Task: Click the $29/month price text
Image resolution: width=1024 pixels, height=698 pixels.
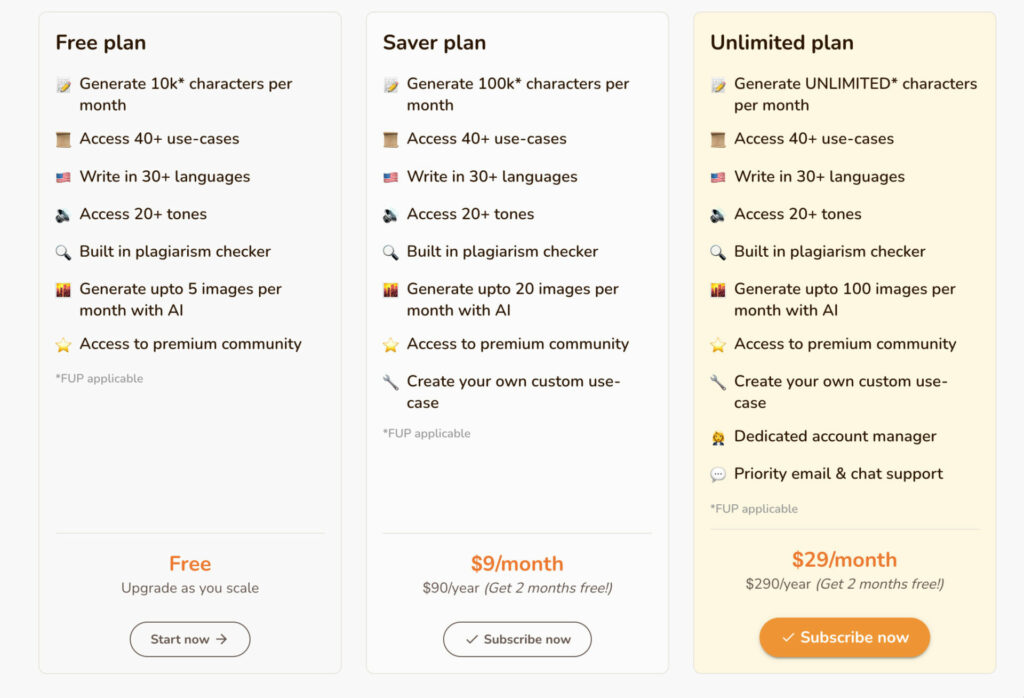Action: click(x=844, y=560)
